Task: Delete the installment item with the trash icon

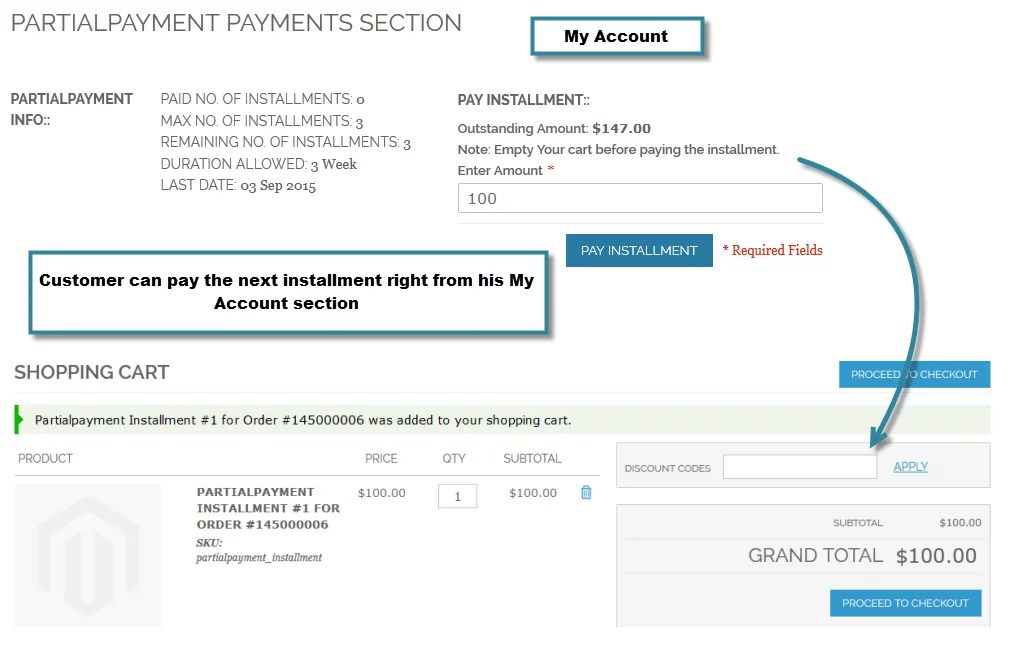Action: (x=586, y=492)
